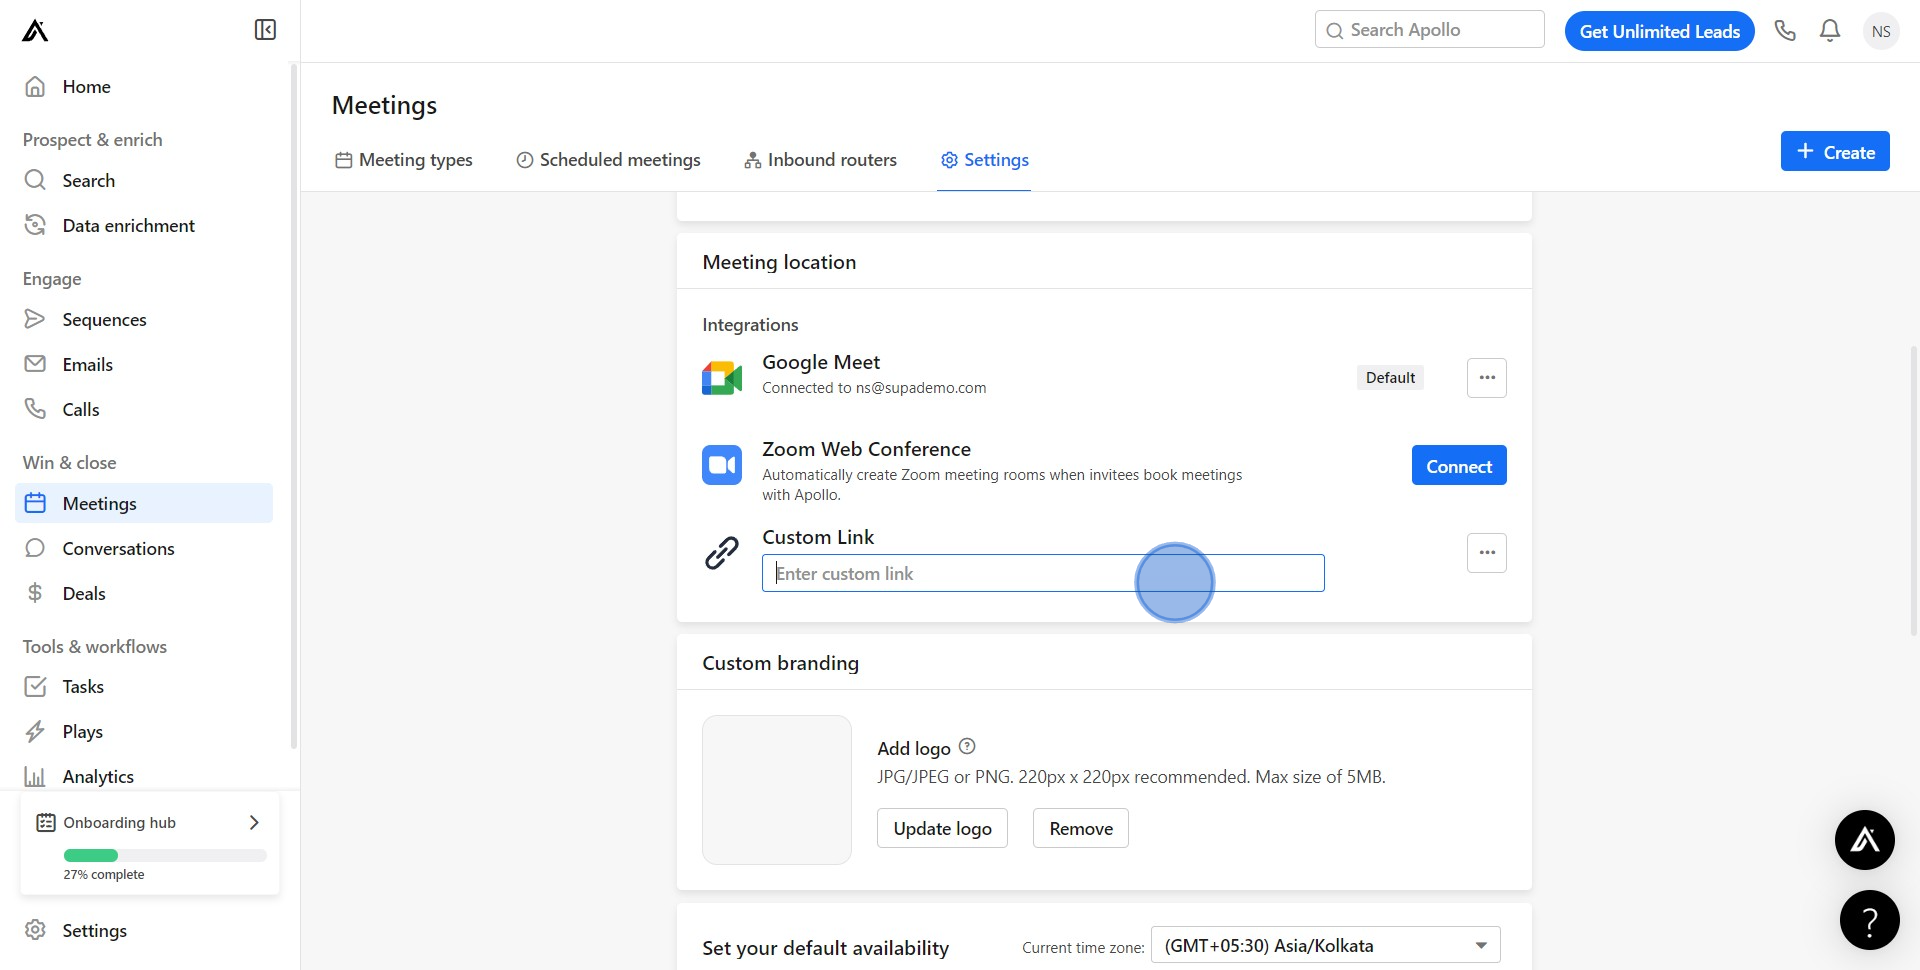Screen dimensions: 1920x970
Task: Open Deals in the sidebar
Action: coord(144,594)
